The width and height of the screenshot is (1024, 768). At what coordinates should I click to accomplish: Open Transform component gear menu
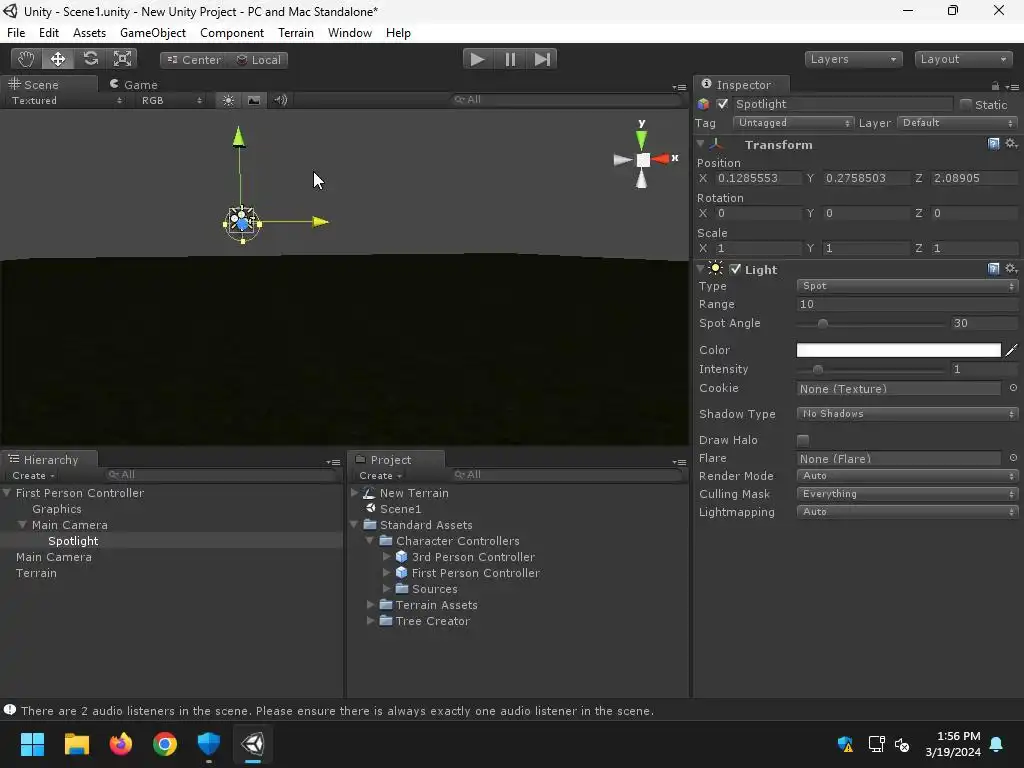1011,144
